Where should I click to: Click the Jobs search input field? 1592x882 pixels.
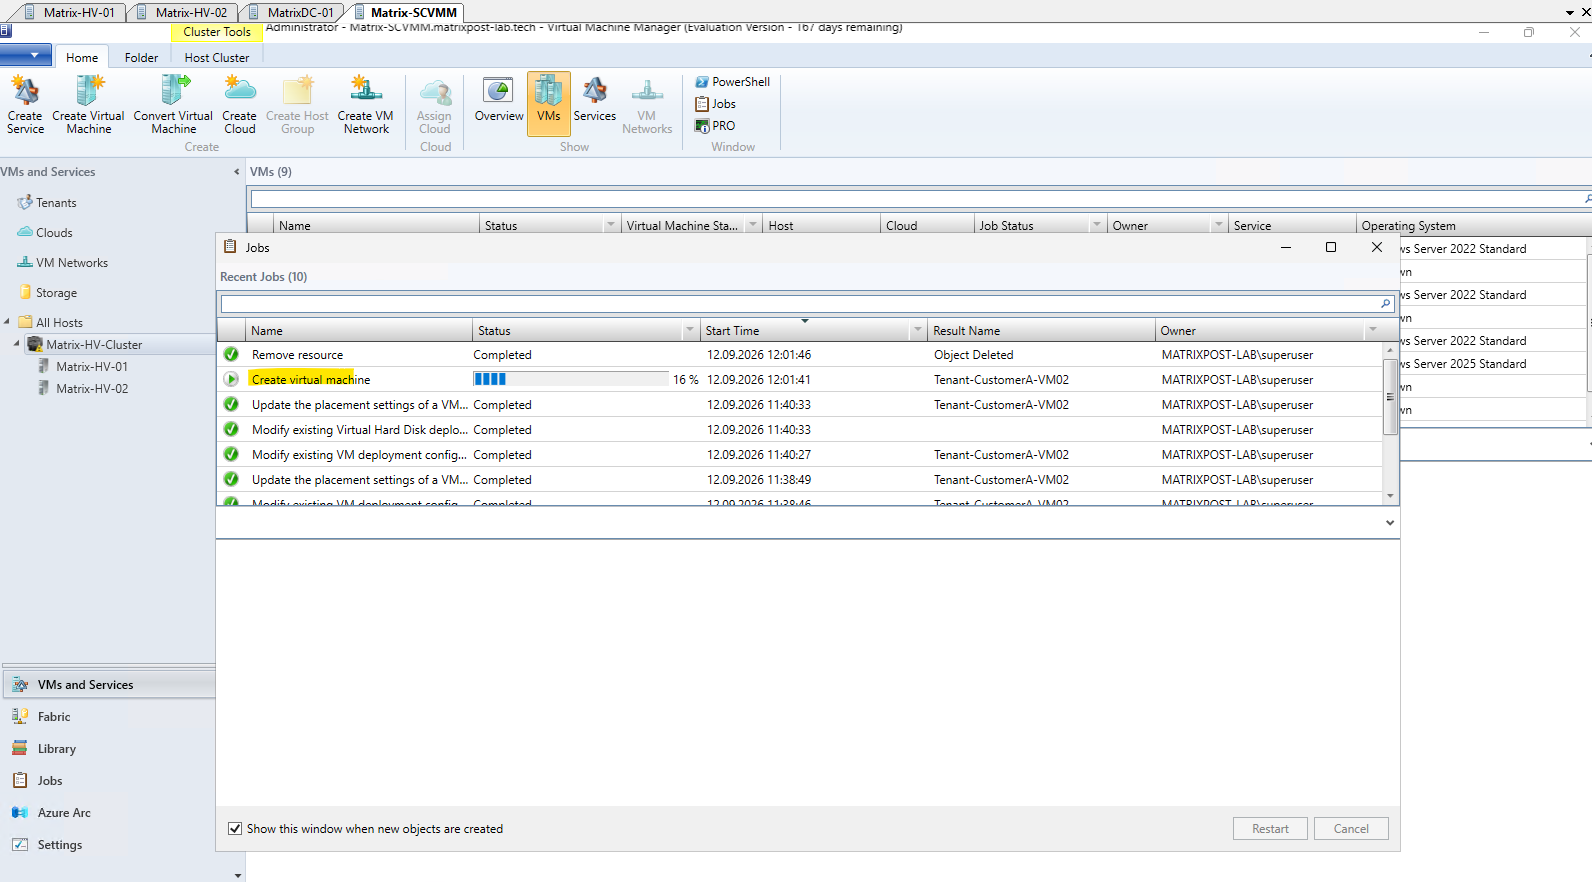coord(800,303)
